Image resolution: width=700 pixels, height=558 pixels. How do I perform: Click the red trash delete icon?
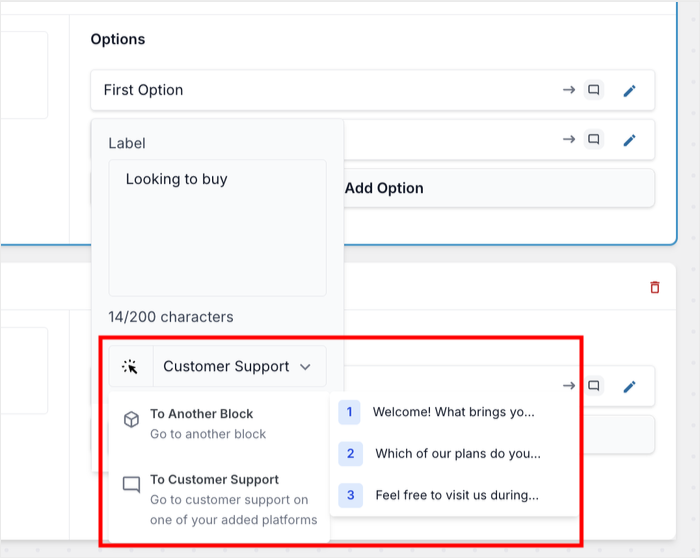tap(655, 287)
